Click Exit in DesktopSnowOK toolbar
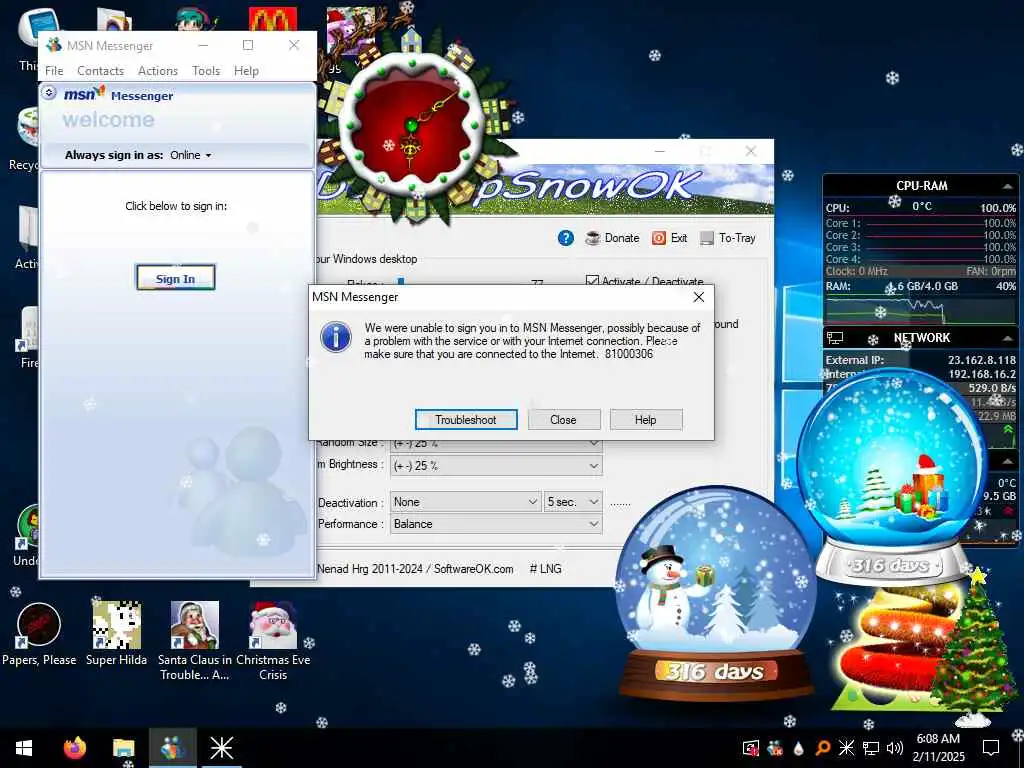Screen dimensions: 1024x768 click(669, 238)
